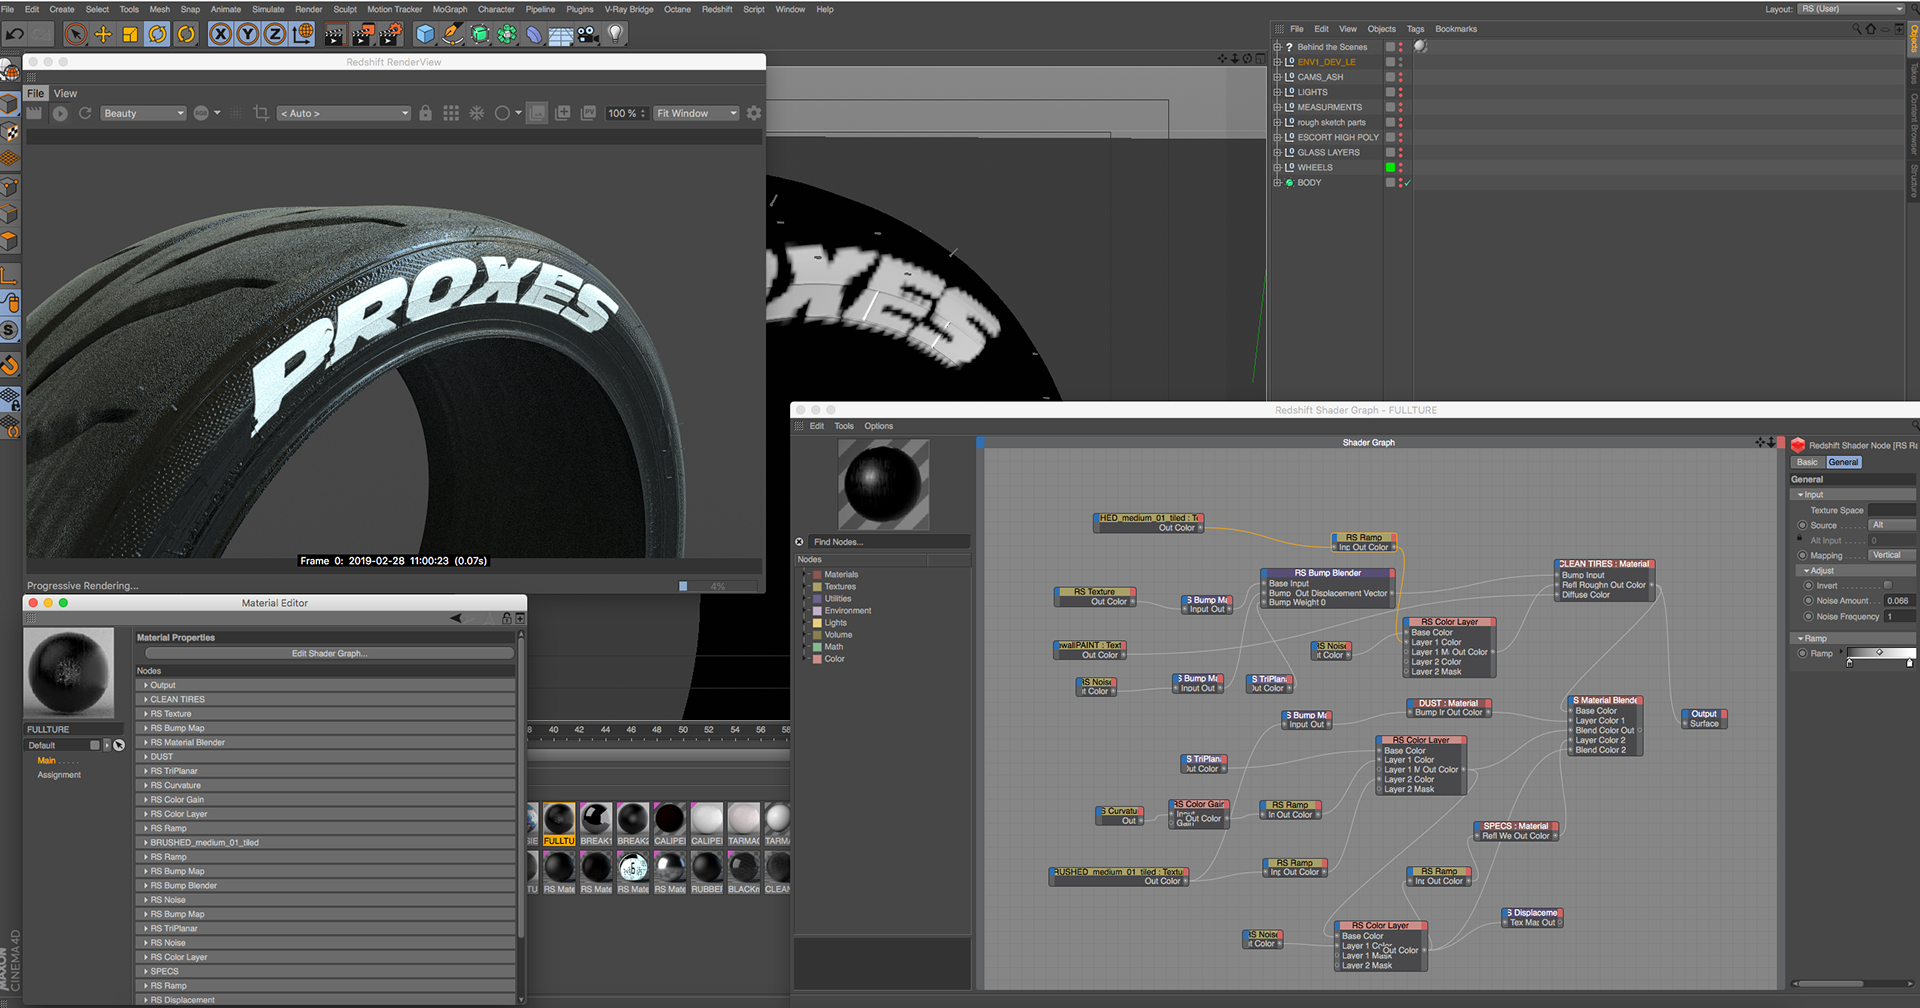Click the 100 % zoom field
Screen dimensions: 1920x1008
pos(626,113)
